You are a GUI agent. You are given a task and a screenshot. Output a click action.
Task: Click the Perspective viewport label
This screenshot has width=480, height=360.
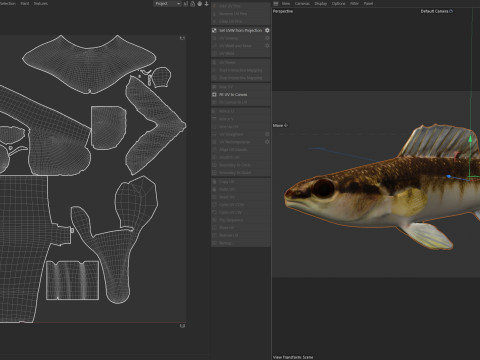click(x=283, y=11)
